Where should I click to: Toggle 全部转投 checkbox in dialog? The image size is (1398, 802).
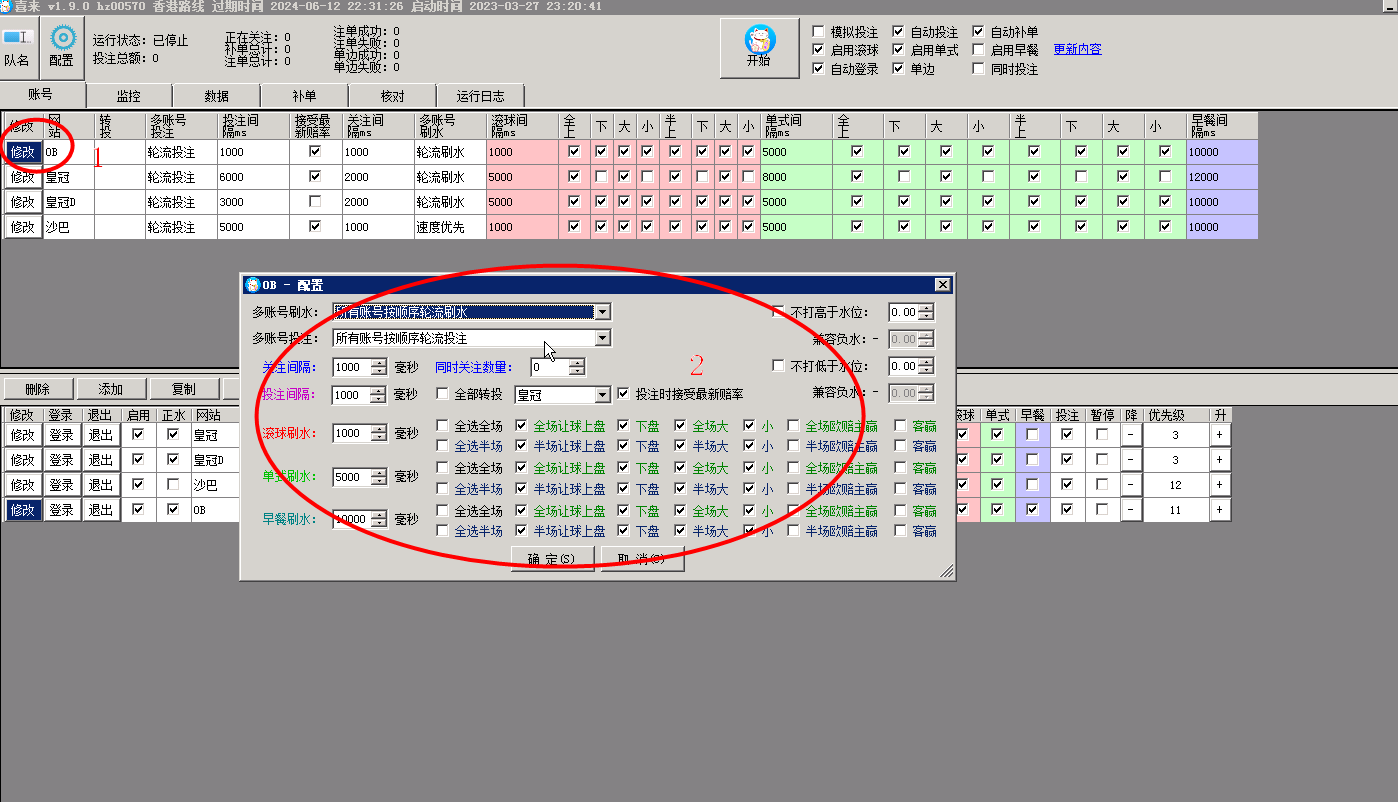(x=443, y=394)
